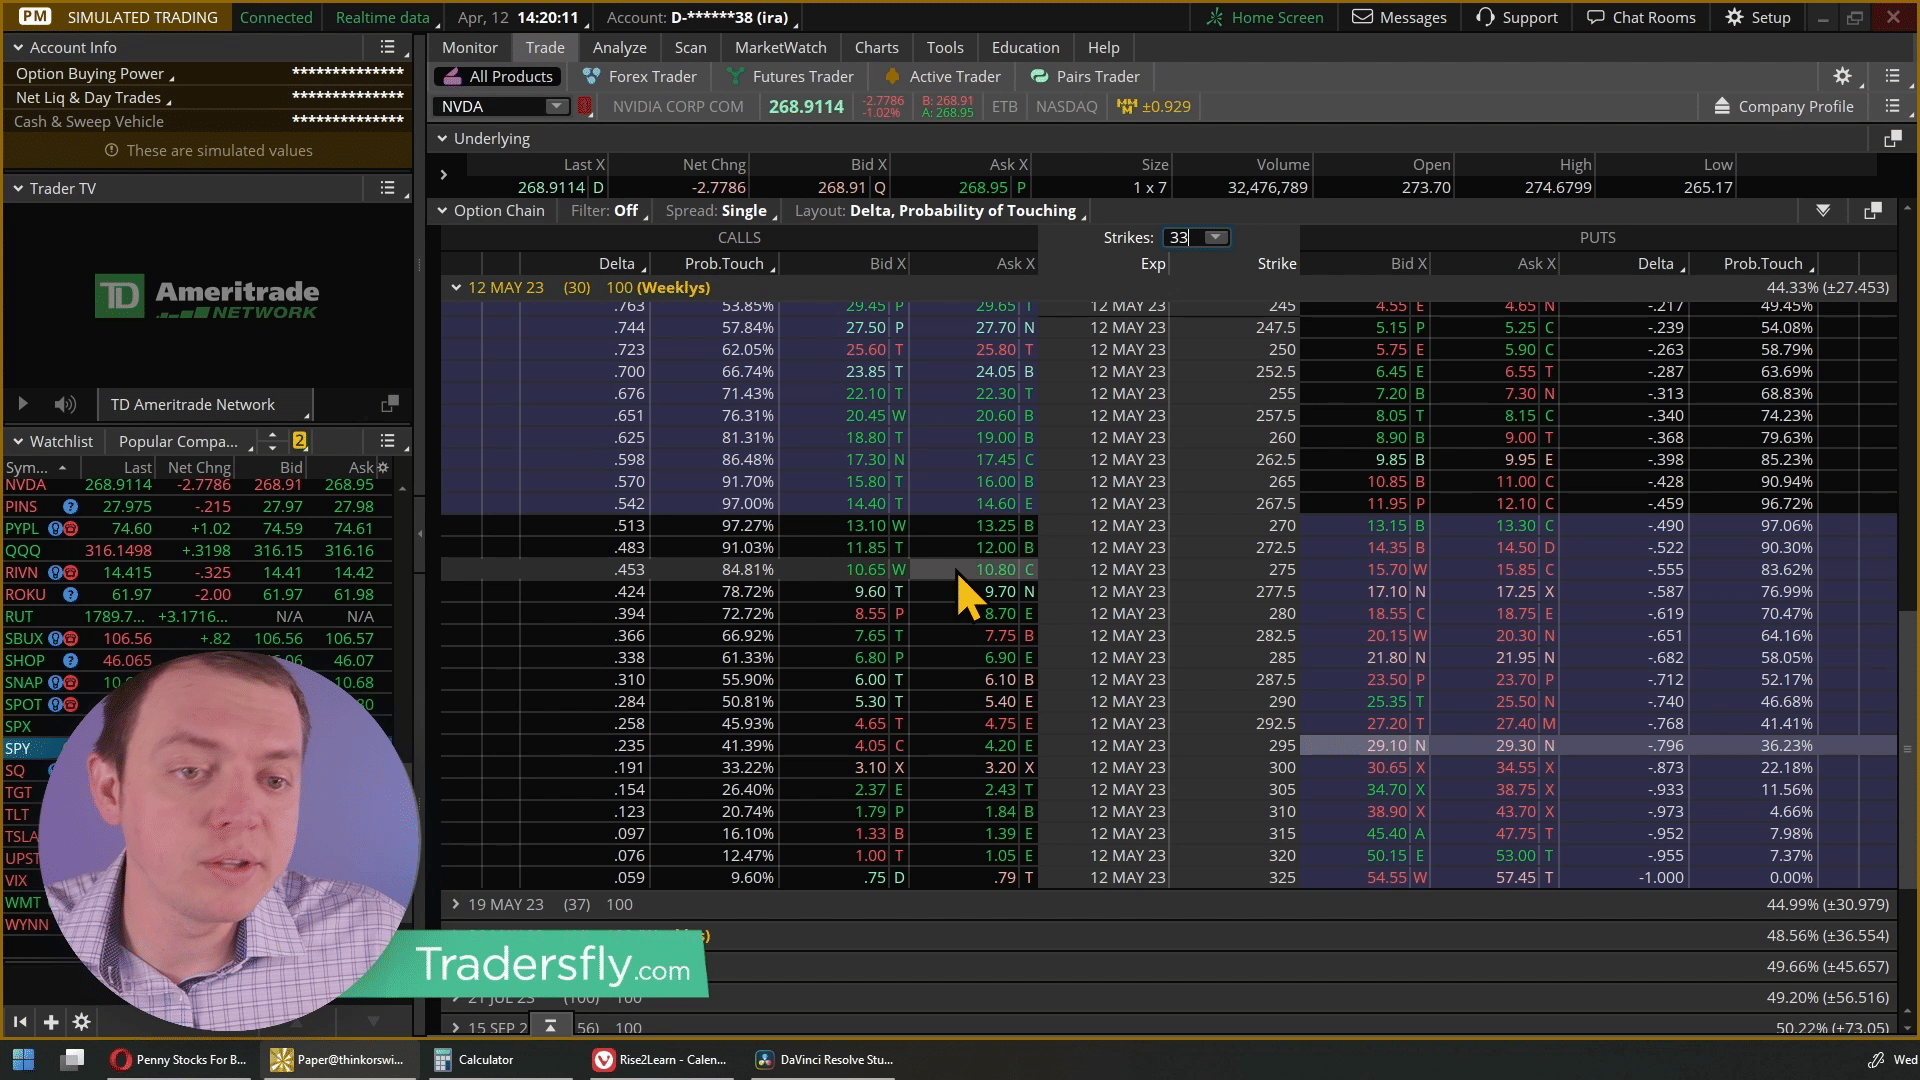The image size is (1920, 1080).
Task: Click the watchlist columns gear icon
Action: click(382, 467)
